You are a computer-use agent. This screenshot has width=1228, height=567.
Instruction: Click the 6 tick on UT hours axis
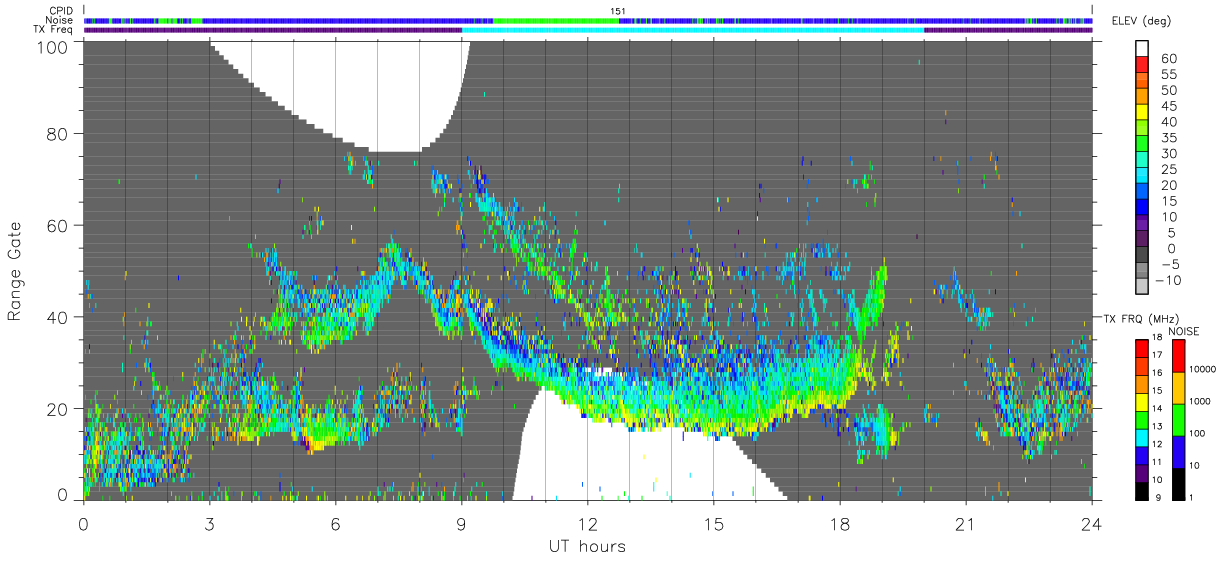336,522
